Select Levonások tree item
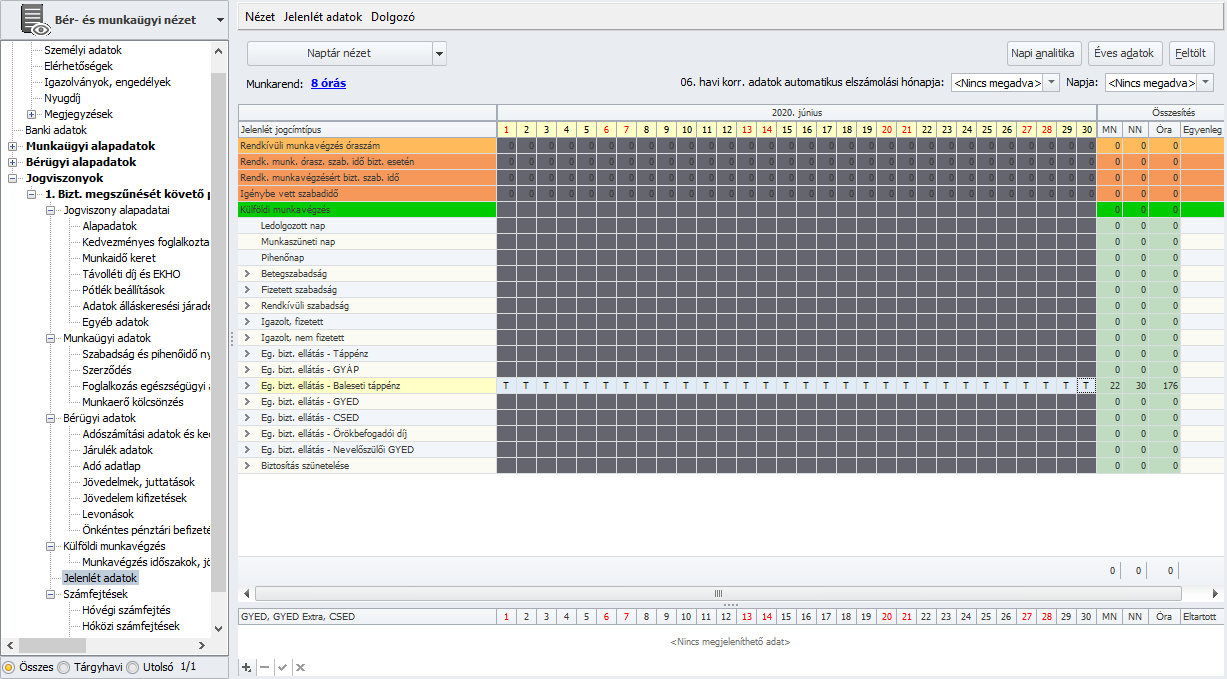 [109, 514]
